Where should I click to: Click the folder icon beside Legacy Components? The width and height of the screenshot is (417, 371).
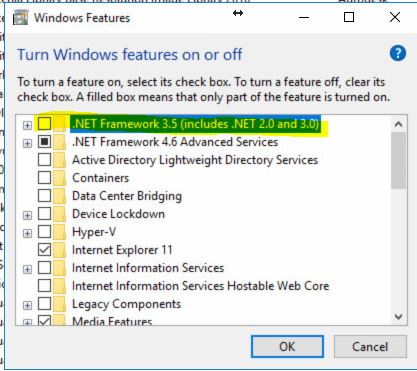pyautogui.click(x=59, y=304)
